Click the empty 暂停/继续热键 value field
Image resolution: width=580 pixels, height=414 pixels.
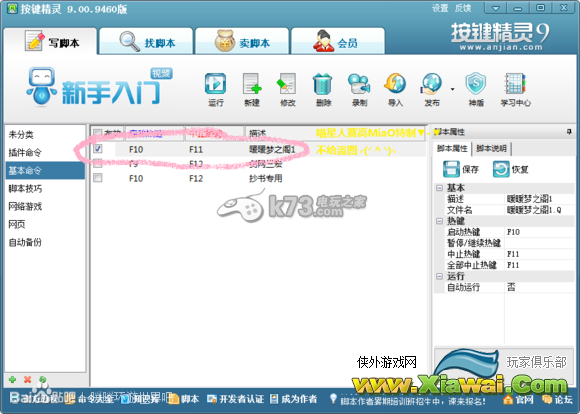[540, 243]
